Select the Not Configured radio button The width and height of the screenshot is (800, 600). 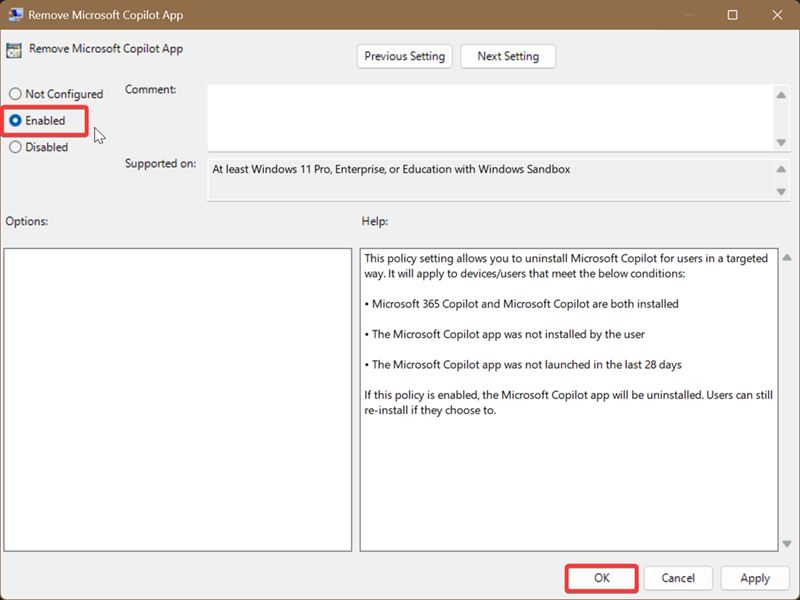coord(15,94)
